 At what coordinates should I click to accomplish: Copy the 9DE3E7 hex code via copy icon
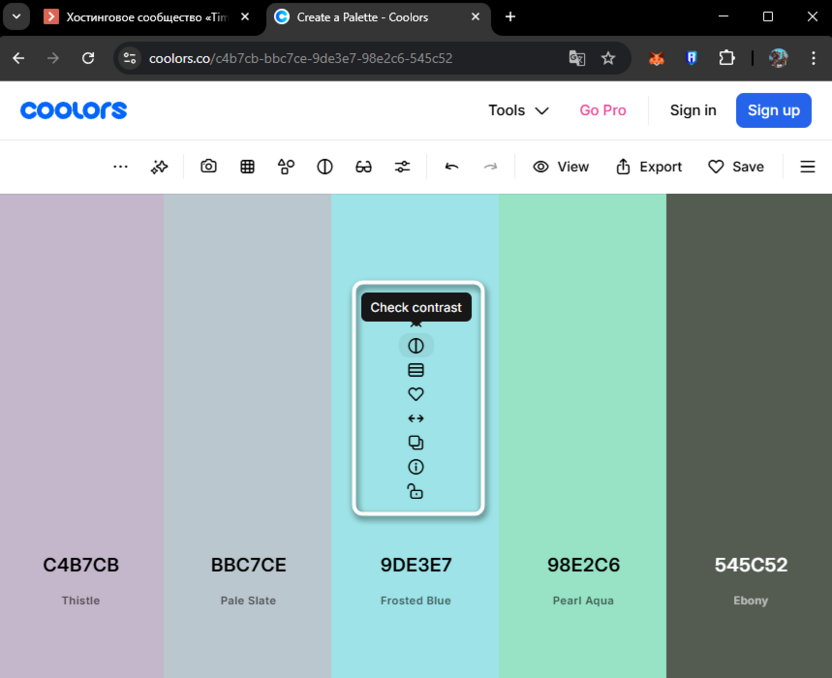(x=416, y=443)
